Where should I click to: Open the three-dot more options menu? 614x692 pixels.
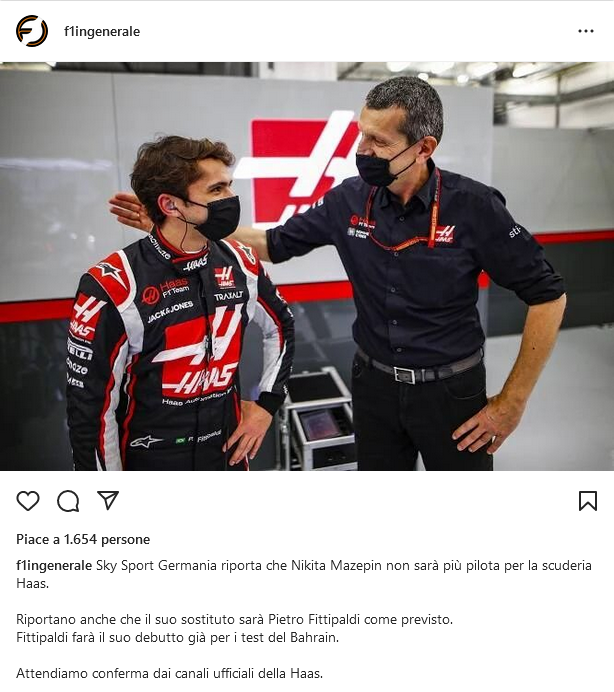[585, 31]
